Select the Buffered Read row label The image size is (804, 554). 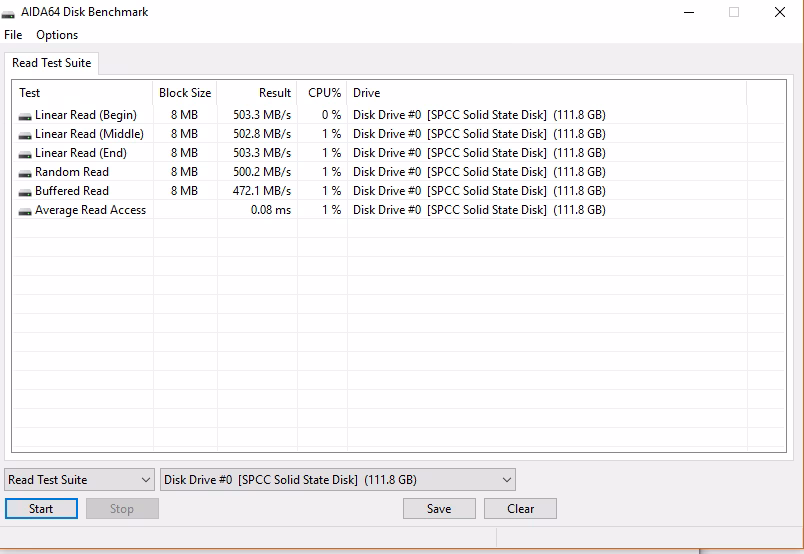pos(72,191)
